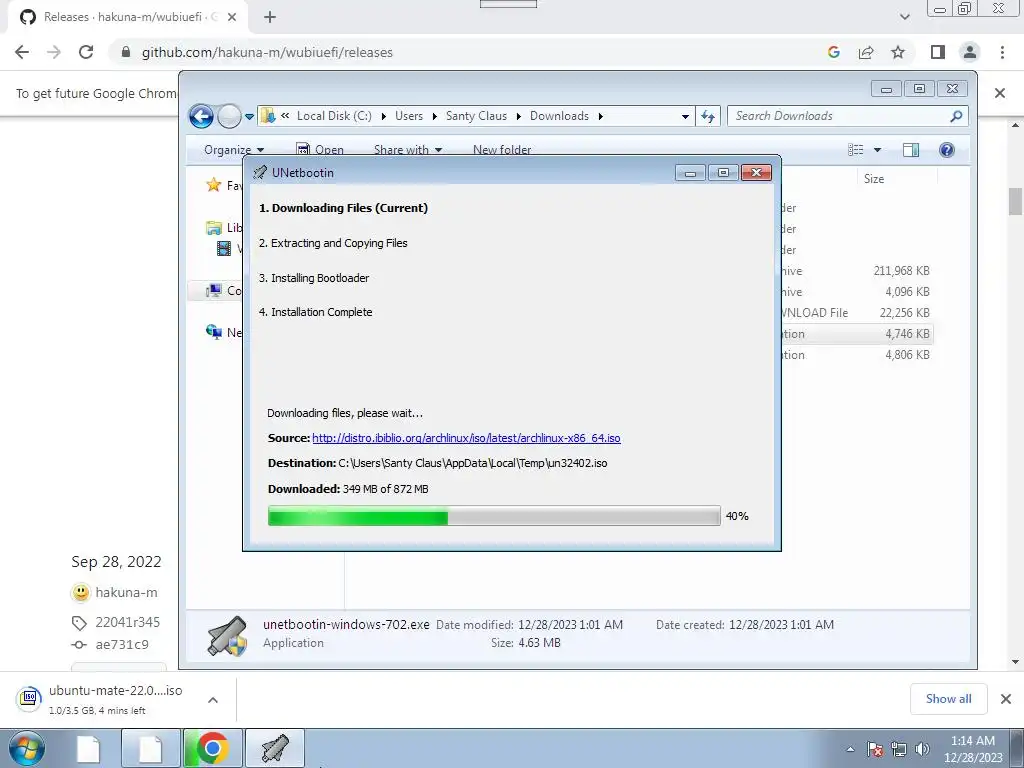Expand the Downloads breadcrumb arrow
The width and height of the screenshot is (1024, 768).
[600, 116]
